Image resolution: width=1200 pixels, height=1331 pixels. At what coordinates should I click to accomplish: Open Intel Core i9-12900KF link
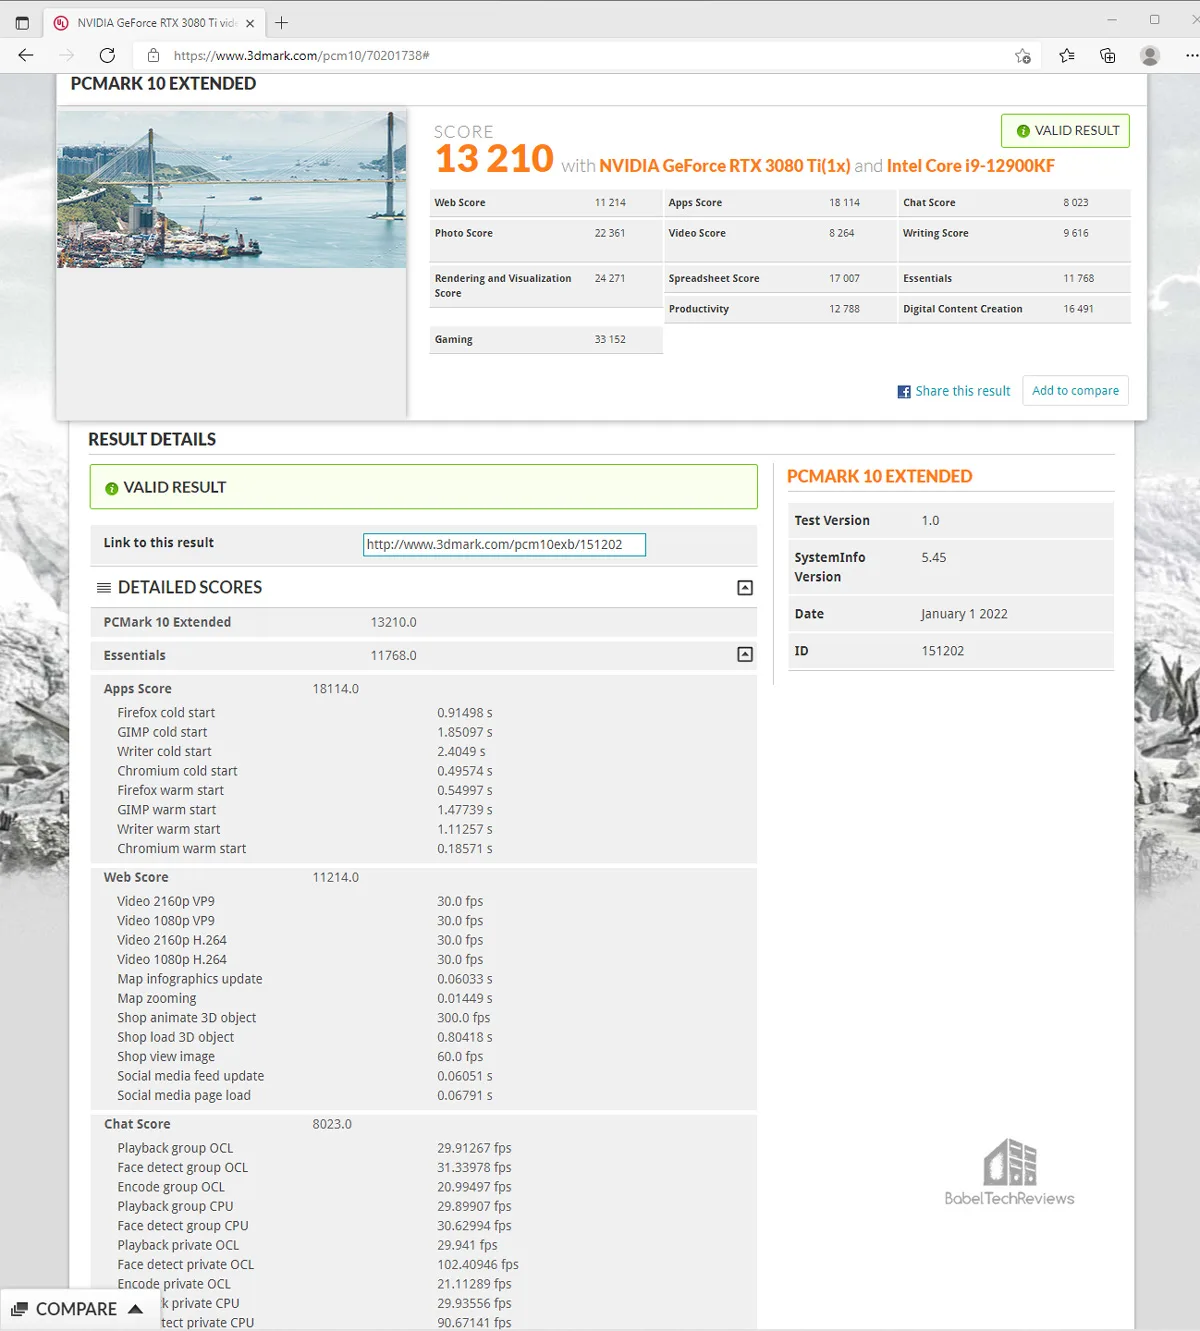970,166
